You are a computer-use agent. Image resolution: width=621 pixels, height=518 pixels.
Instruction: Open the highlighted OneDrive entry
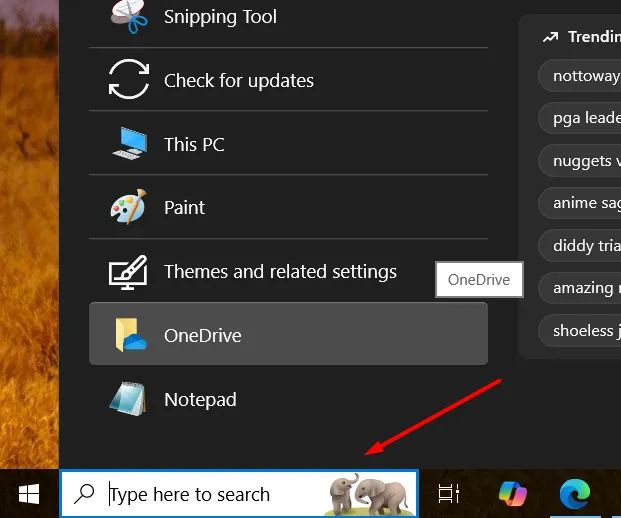click(x=288, y=333)
